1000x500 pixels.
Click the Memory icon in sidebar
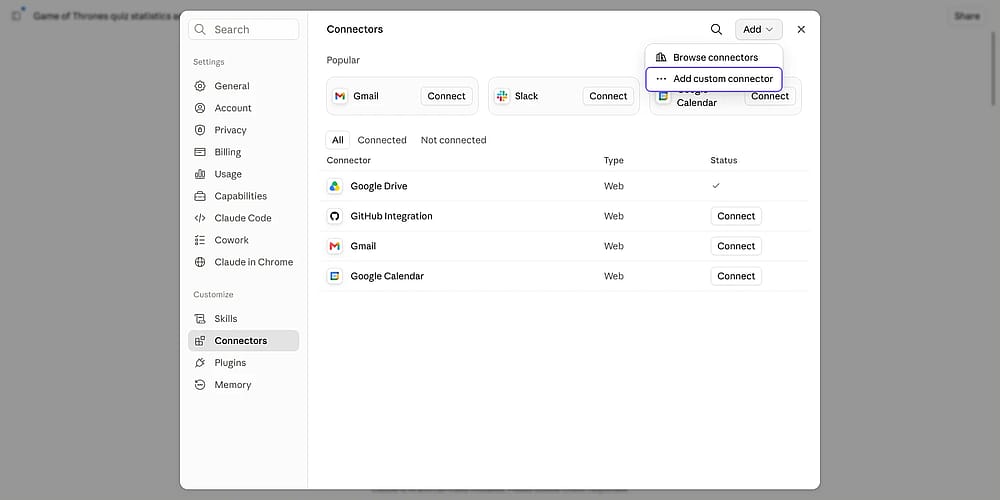200,385
